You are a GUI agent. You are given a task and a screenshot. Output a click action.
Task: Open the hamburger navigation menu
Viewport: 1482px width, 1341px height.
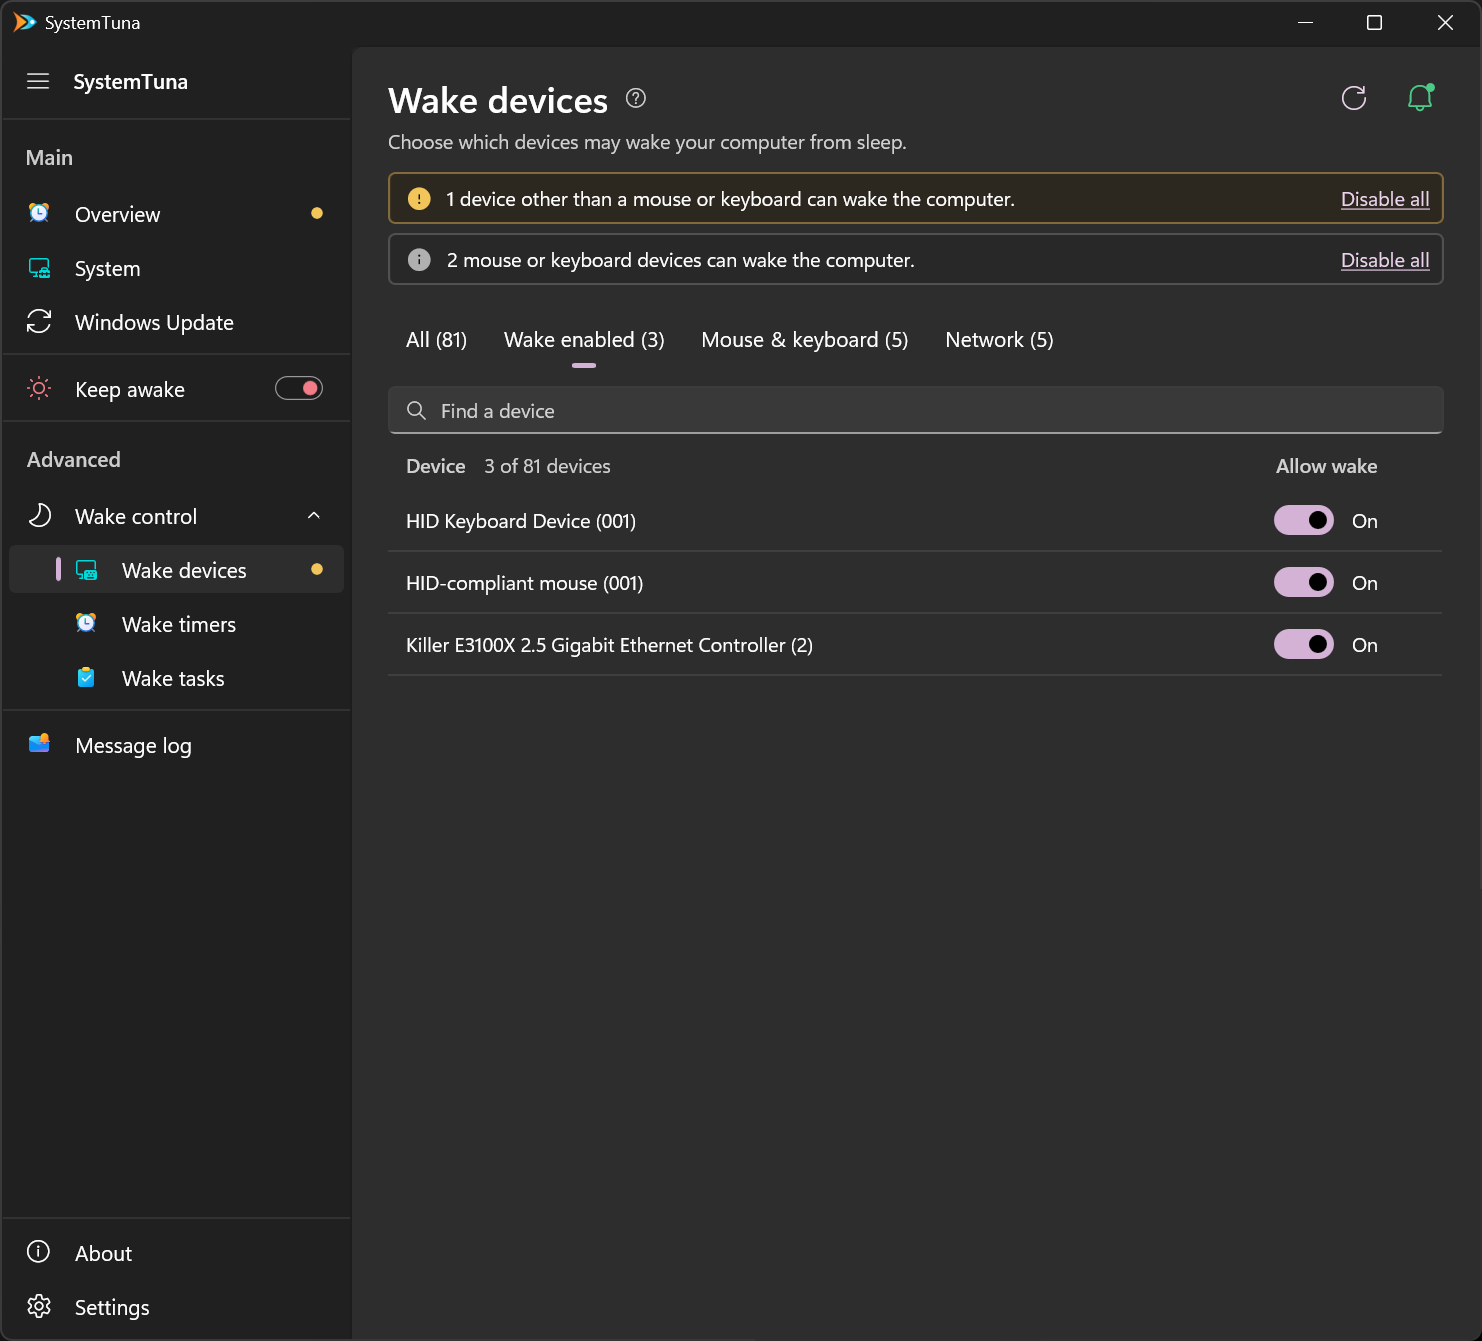tap(38, 81)
